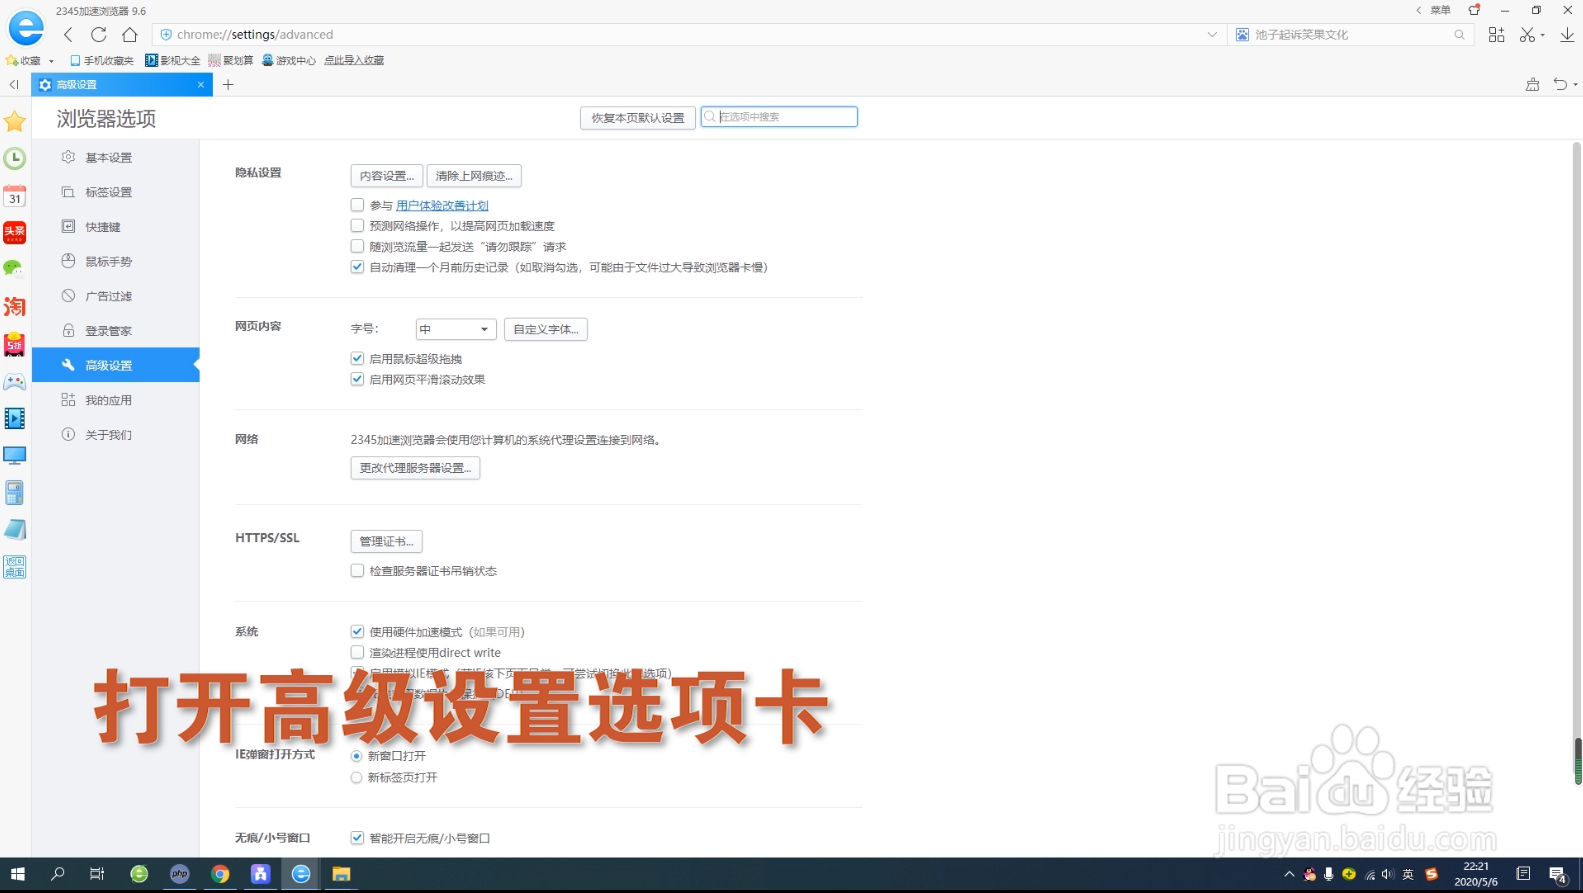Select 新标签页打开 radio button
Viewport: 1583px width, 893px height.
click(356, 777)
